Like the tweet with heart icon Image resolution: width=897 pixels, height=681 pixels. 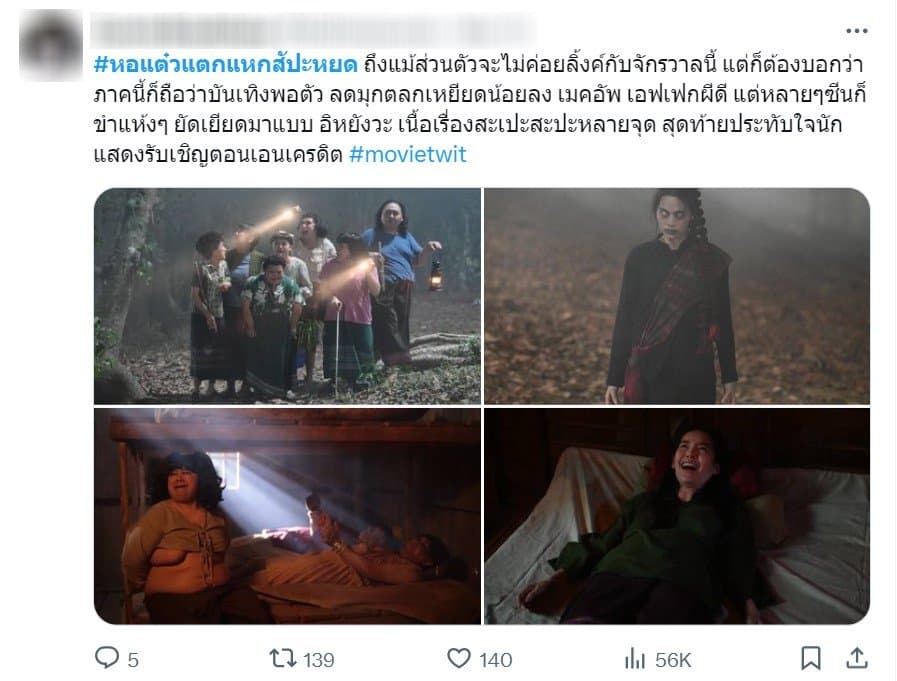[459, 658]
